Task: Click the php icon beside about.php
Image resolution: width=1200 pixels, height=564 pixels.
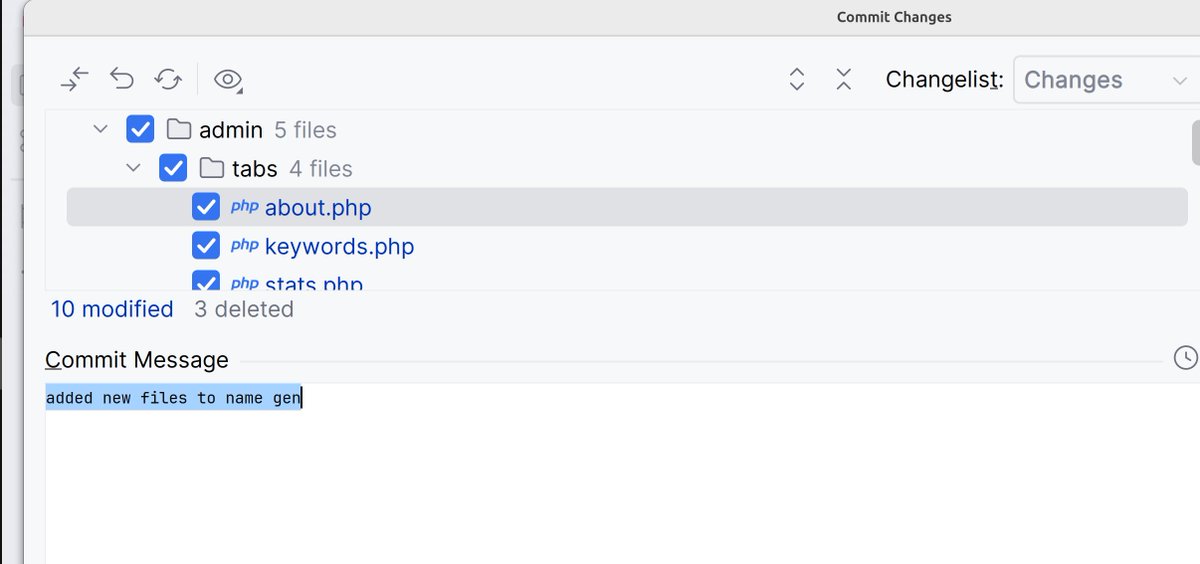Action: pyautogui.click(x=244, y=206)
